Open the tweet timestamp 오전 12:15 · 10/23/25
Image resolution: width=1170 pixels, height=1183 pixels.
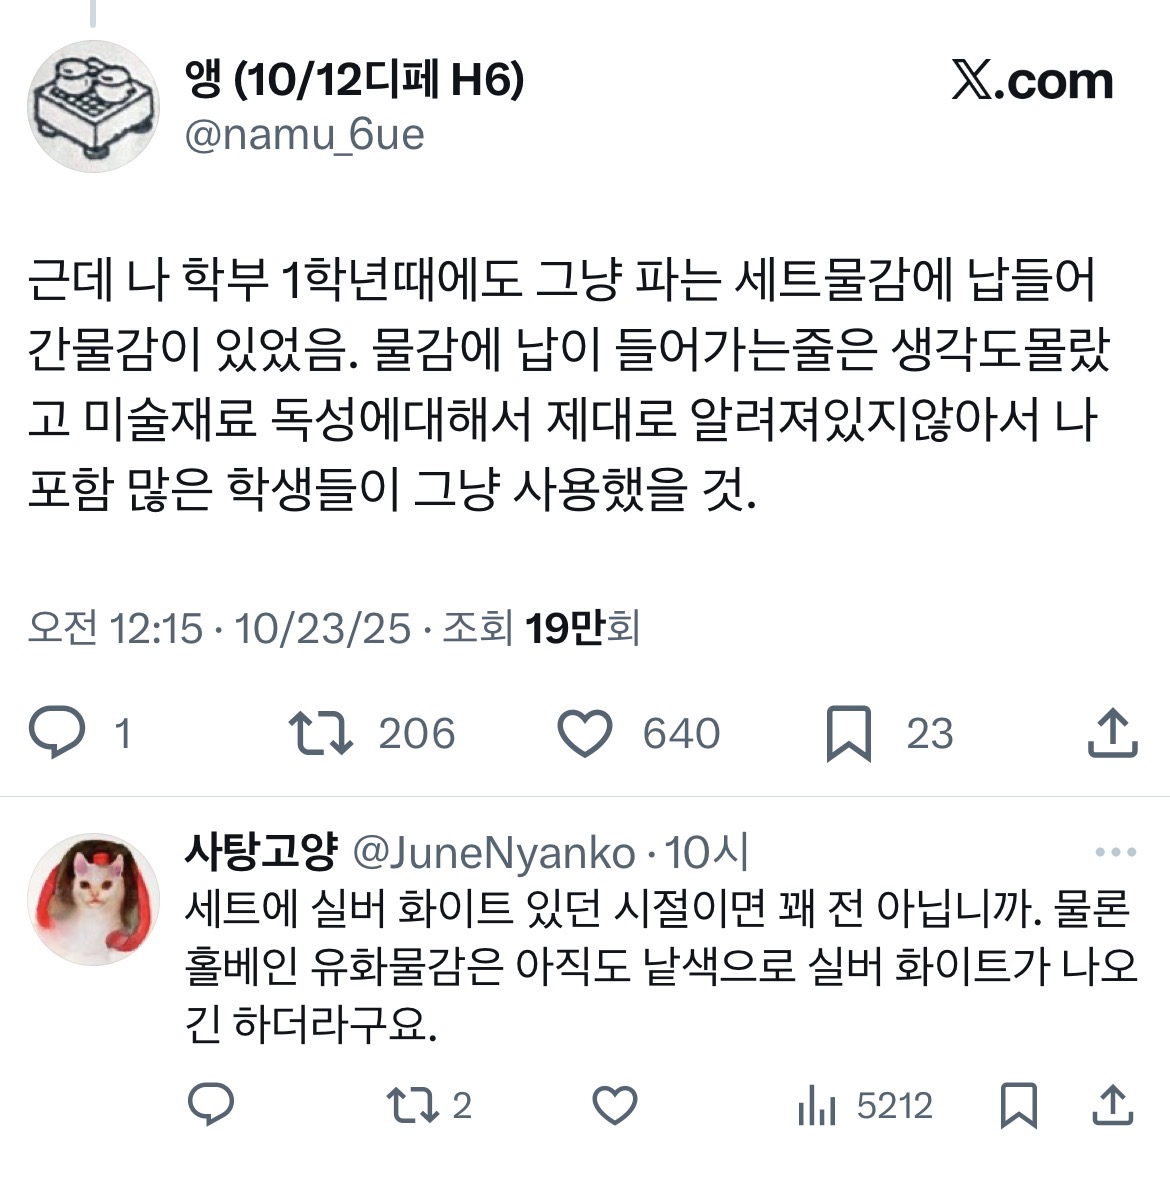[220, 628]
